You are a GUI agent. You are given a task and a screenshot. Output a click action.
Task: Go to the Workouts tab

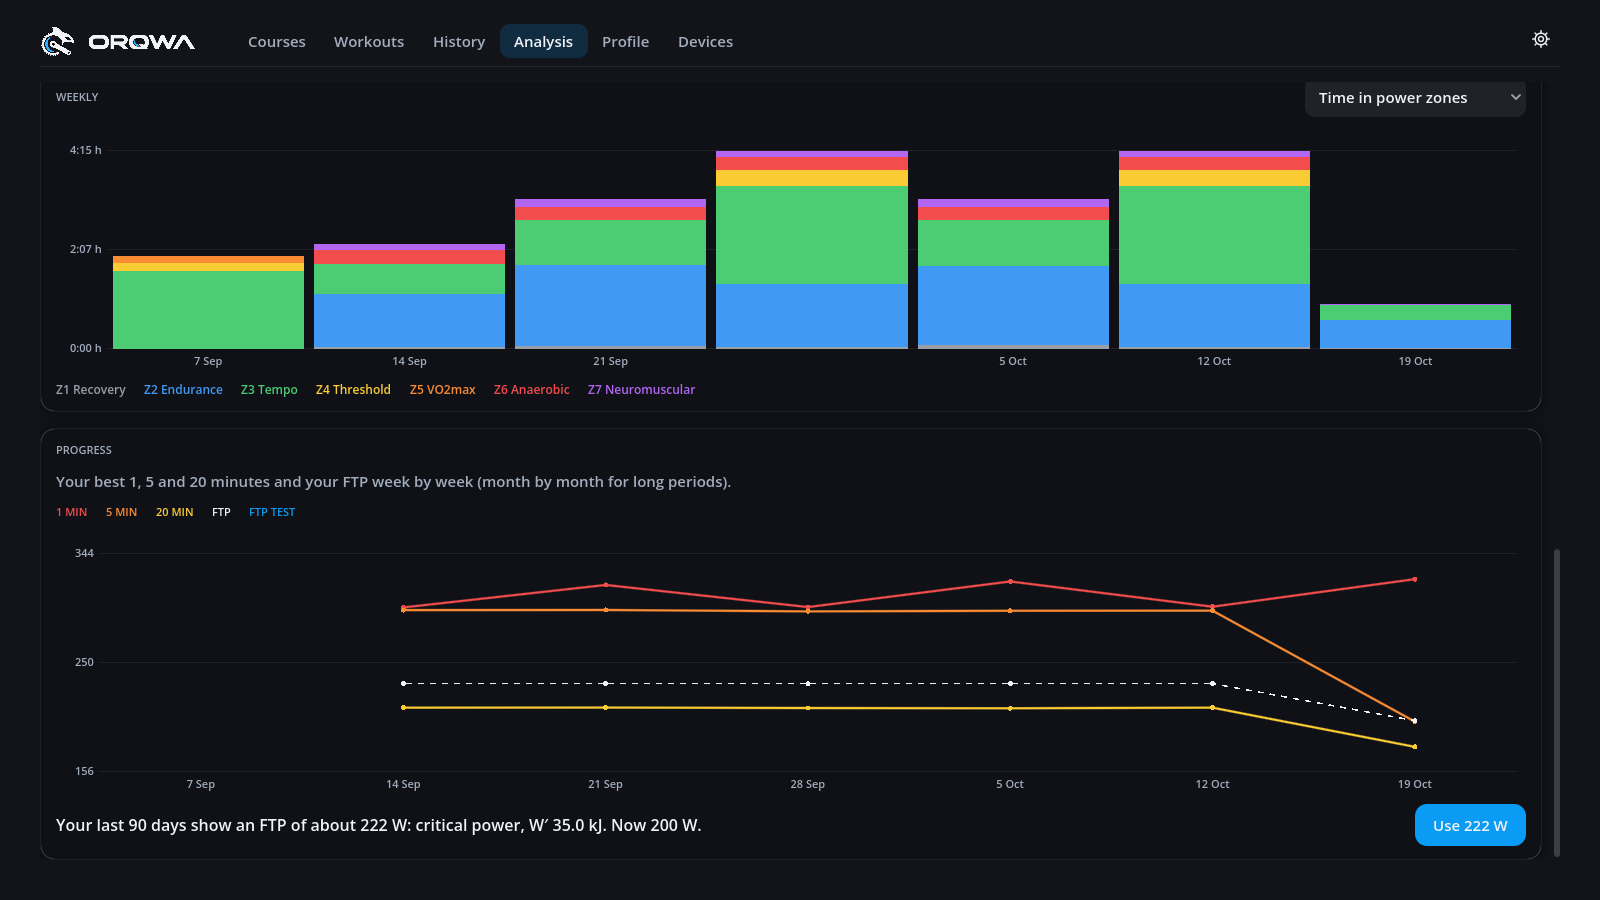[x=369, y=42]
